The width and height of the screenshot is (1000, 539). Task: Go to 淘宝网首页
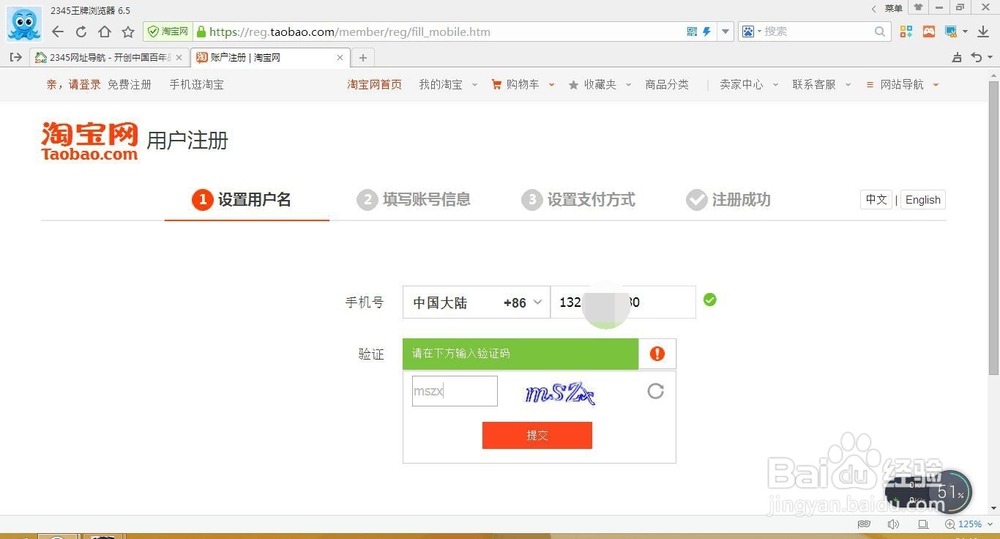(x=374, y=84)
